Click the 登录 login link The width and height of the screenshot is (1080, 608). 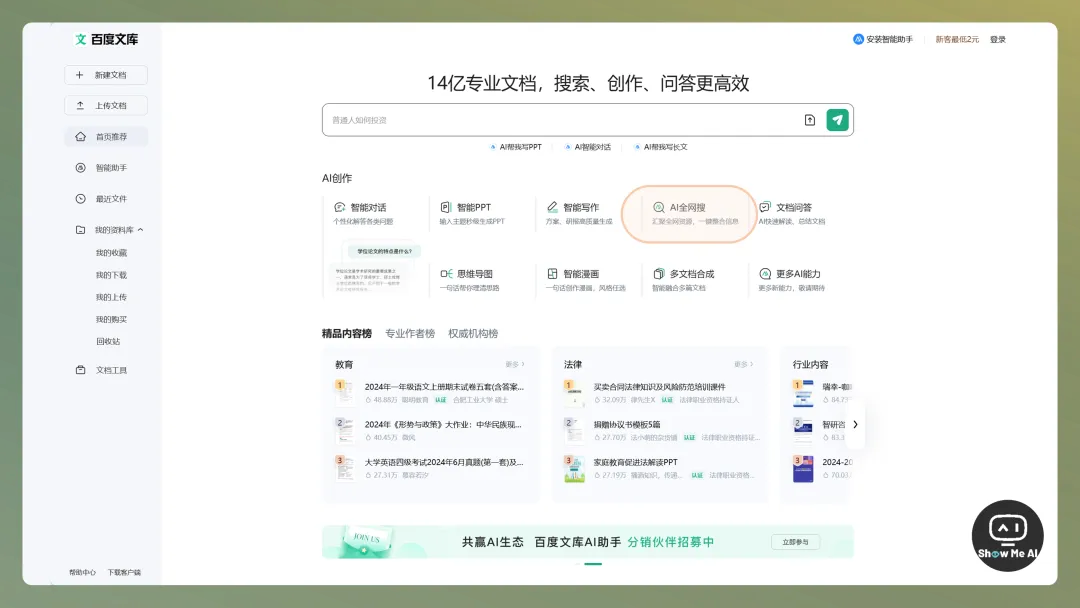[997, 39]
